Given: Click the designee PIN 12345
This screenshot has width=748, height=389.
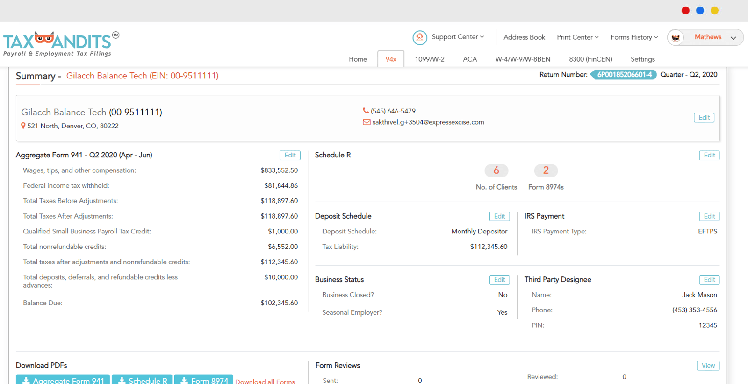Looking at the screenshot, I should [708, 326].
